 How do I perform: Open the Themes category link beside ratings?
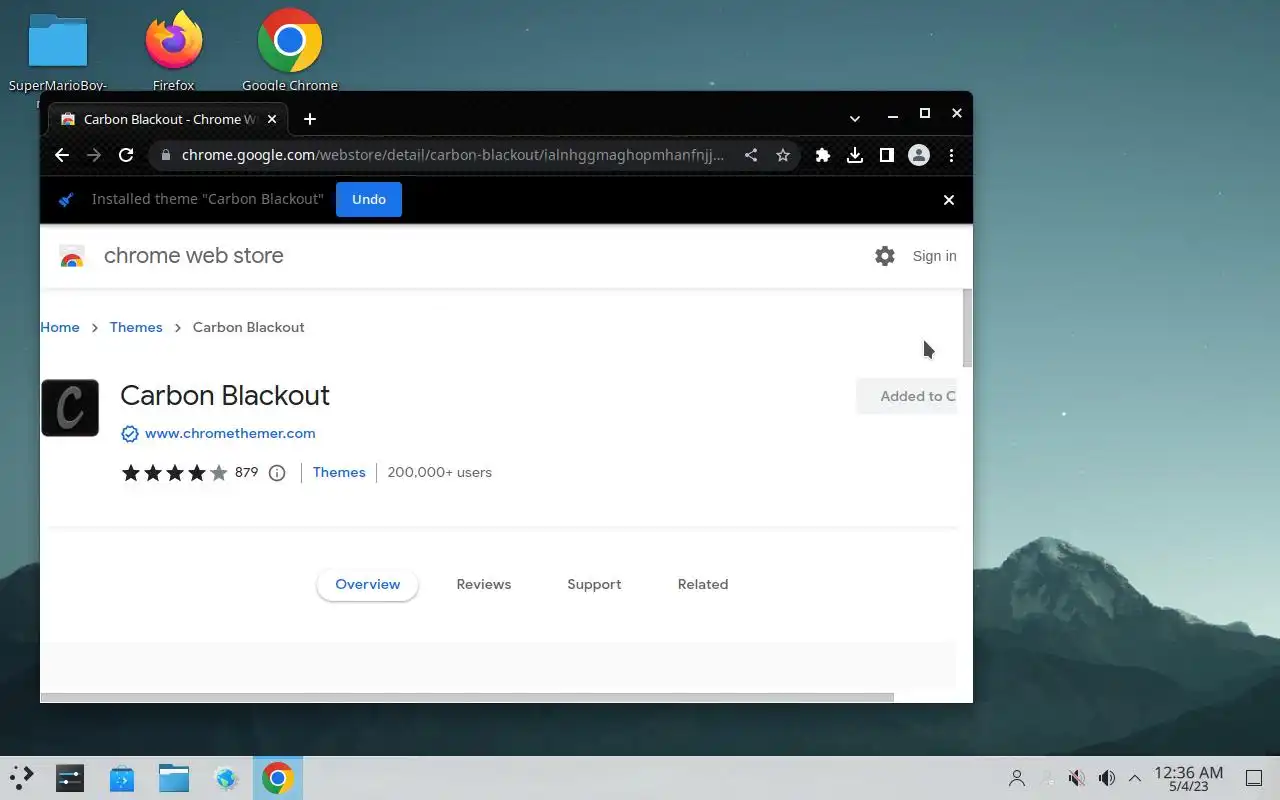coord(339,472)
